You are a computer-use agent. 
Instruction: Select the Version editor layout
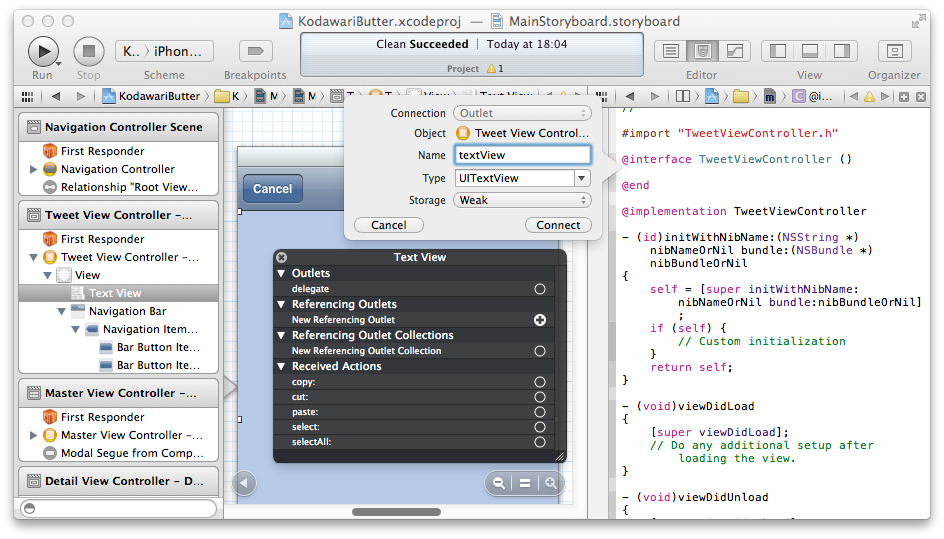tap(734, 51)
